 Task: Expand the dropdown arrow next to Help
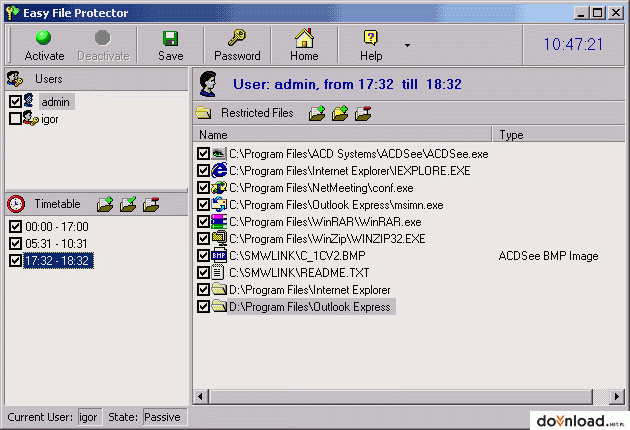[x=407, y=45]
